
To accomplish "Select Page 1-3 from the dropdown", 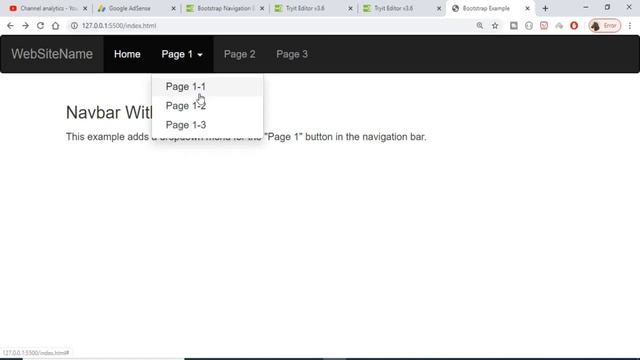I will (x=207, y=125).
